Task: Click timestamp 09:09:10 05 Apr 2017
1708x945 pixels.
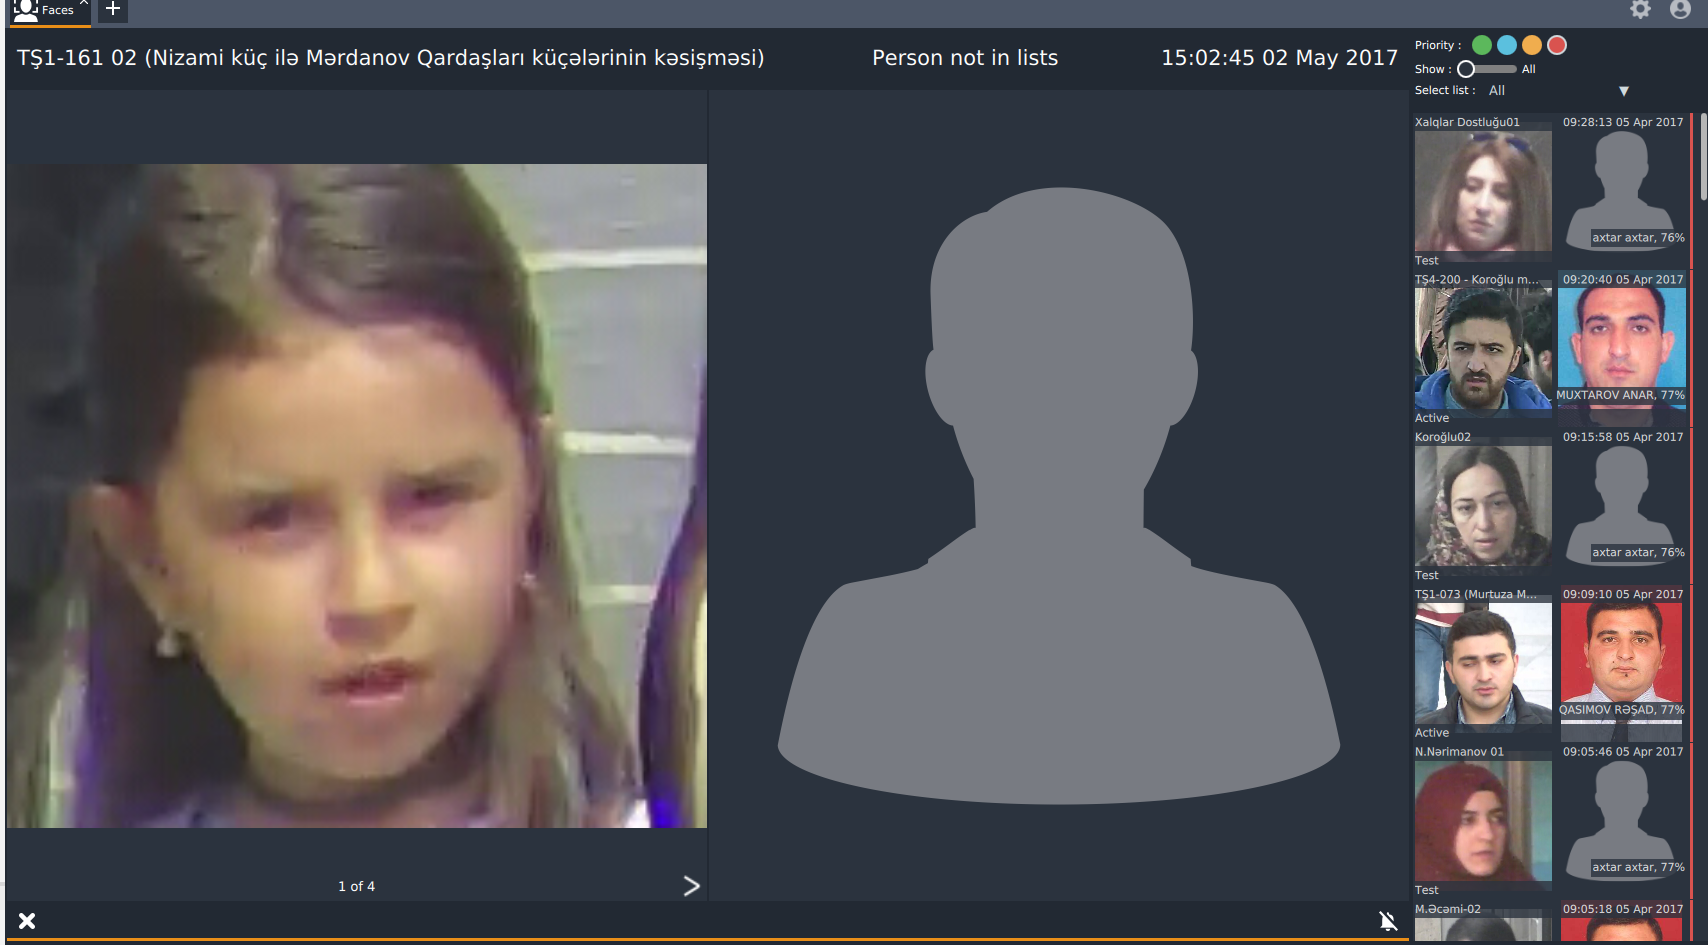Action: (1623, 594)
